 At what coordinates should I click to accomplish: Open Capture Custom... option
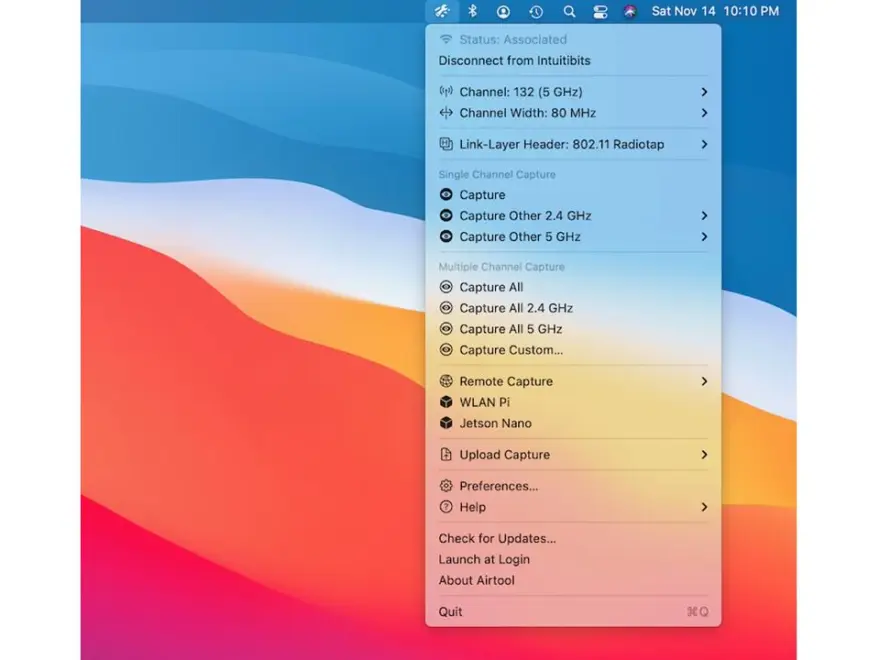click(x=573, y=350)
